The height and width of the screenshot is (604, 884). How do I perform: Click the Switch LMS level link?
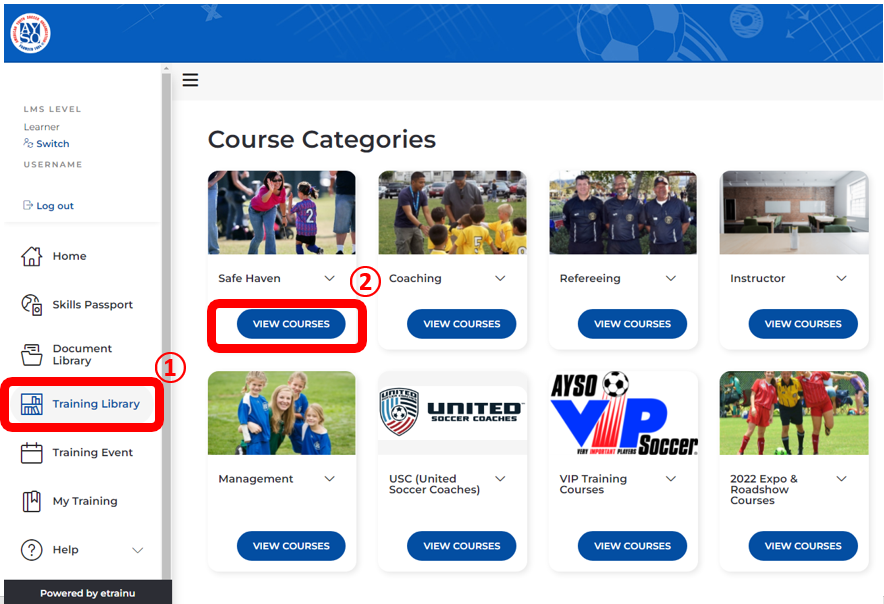(52, 144)
